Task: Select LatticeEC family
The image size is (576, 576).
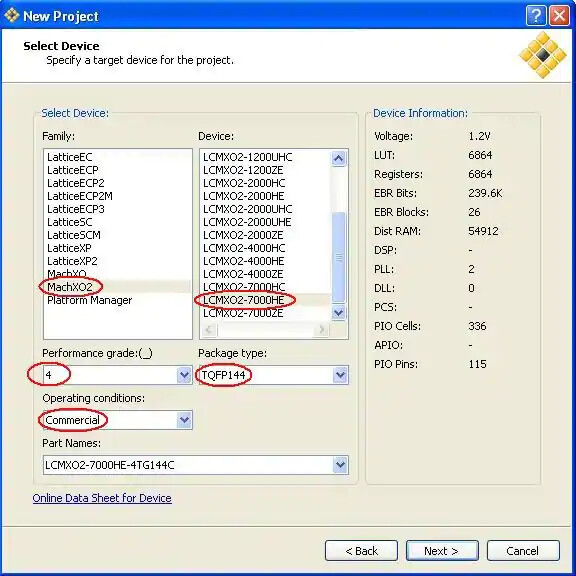Action: click(x=70, y=157)
